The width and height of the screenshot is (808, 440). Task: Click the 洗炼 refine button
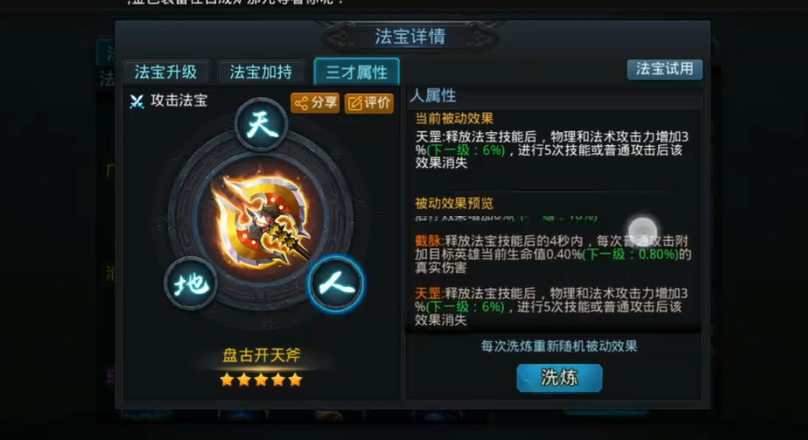point(559,378)
